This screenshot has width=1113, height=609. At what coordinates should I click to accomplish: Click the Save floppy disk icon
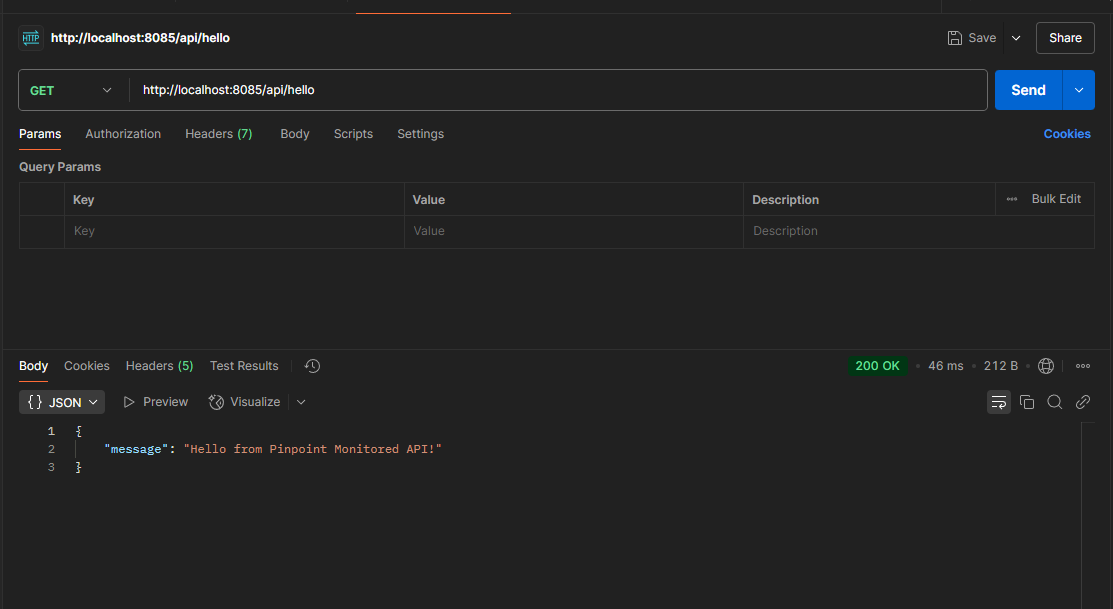point(955,38)
